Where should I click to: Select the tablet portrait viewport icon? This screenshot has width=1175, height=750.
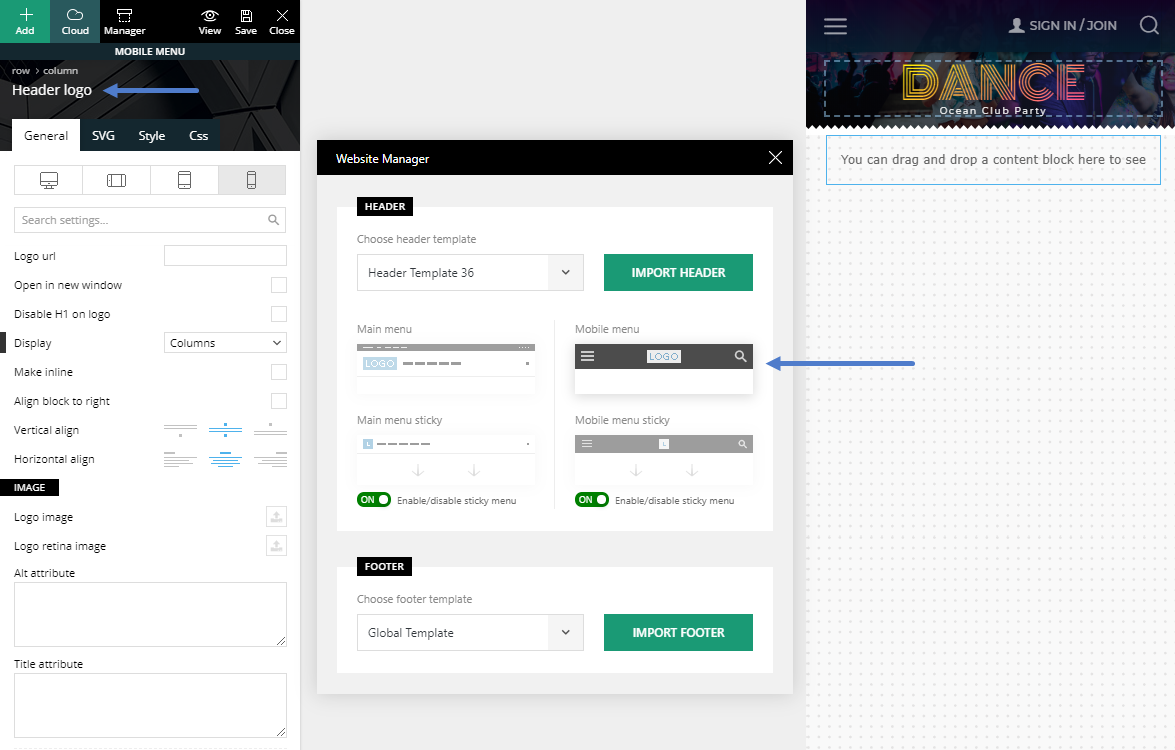pos(184,180)
